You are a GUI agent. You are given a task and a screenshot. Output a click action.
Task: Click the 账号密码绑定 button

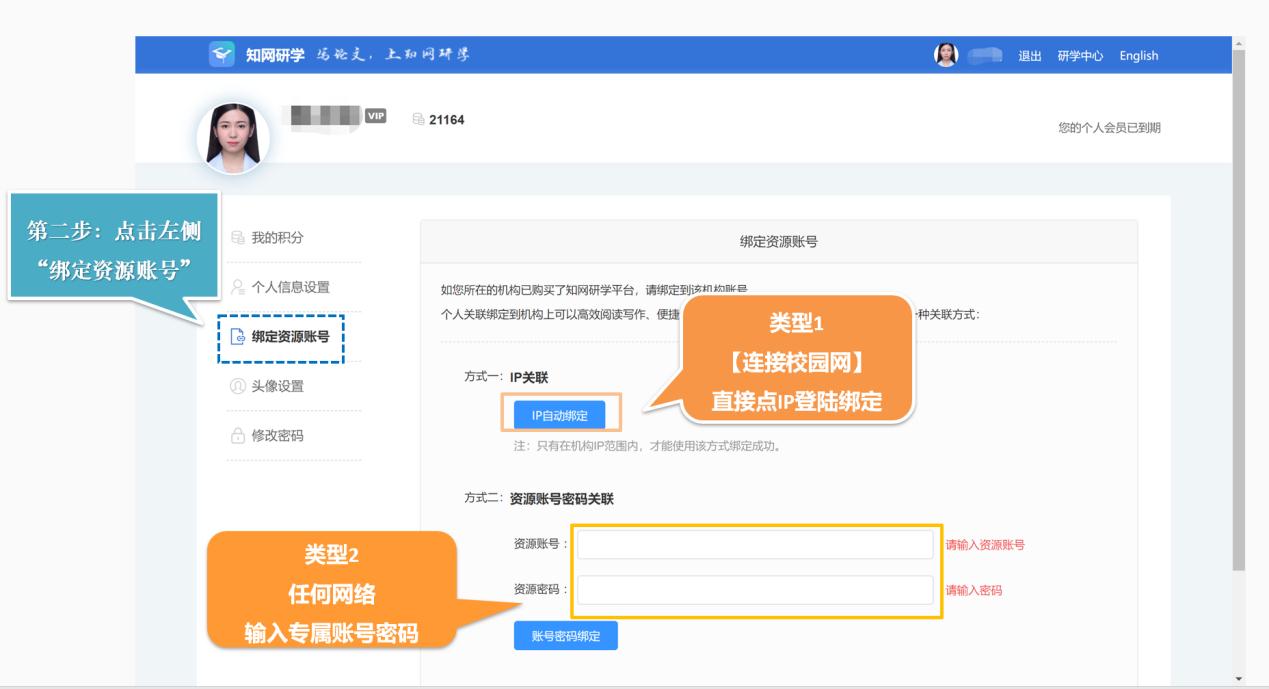[566, 636]
